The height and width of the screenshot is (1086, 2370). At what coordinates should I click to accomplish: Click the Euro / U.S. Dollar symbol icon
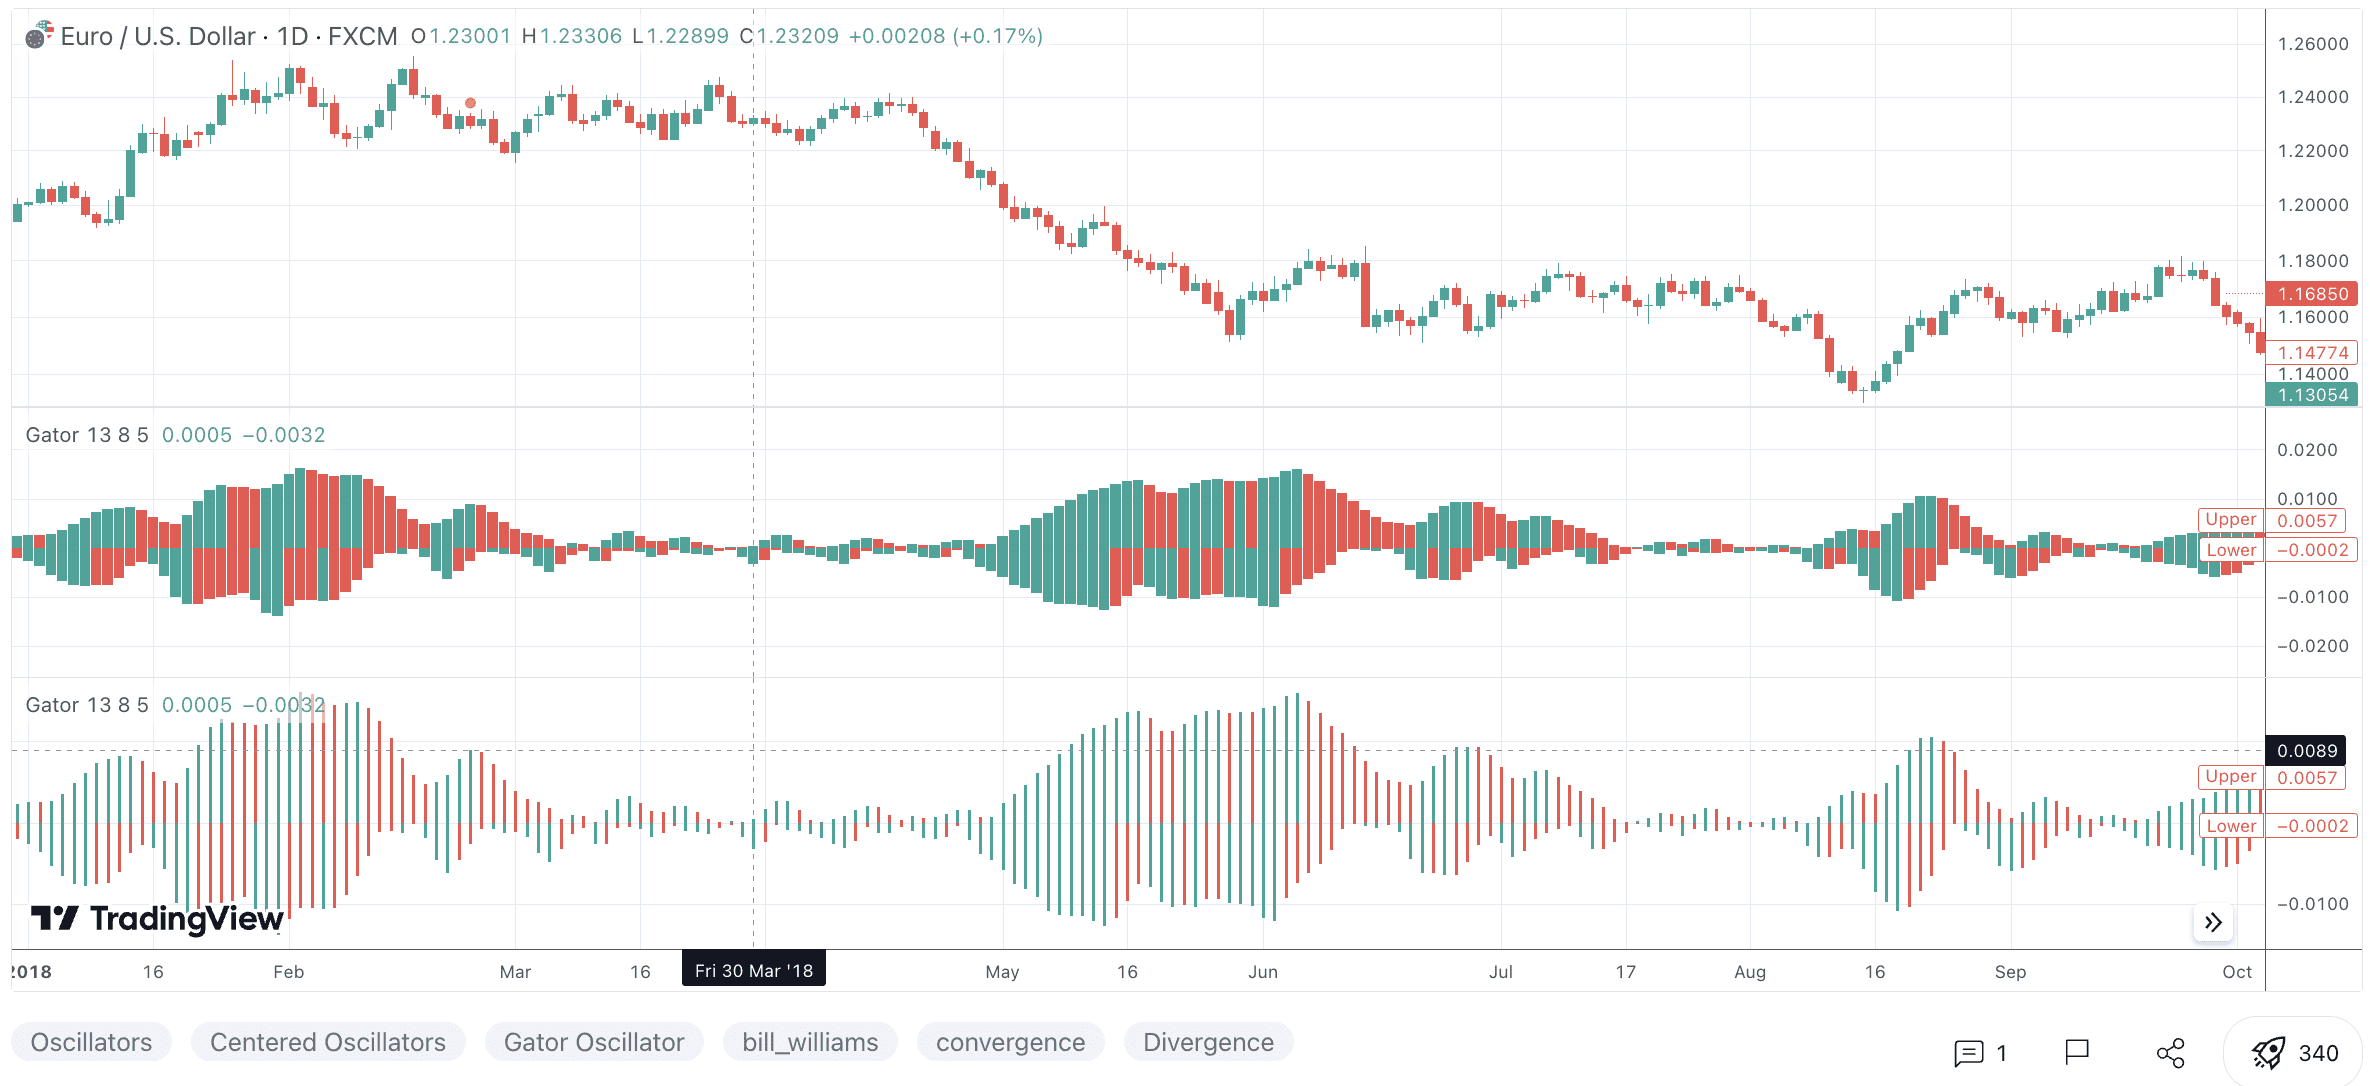pos(38,36)
